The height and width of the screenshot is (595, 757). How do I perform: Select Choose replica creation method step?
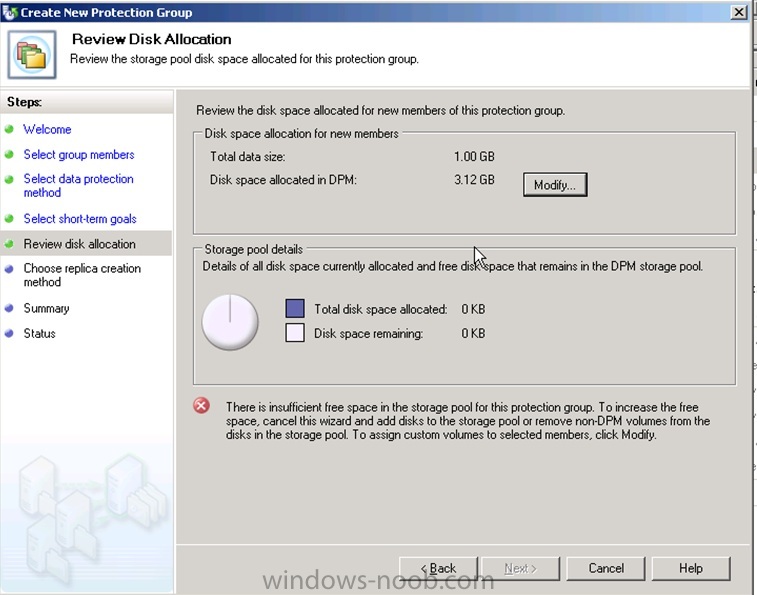tap(82, 275)
